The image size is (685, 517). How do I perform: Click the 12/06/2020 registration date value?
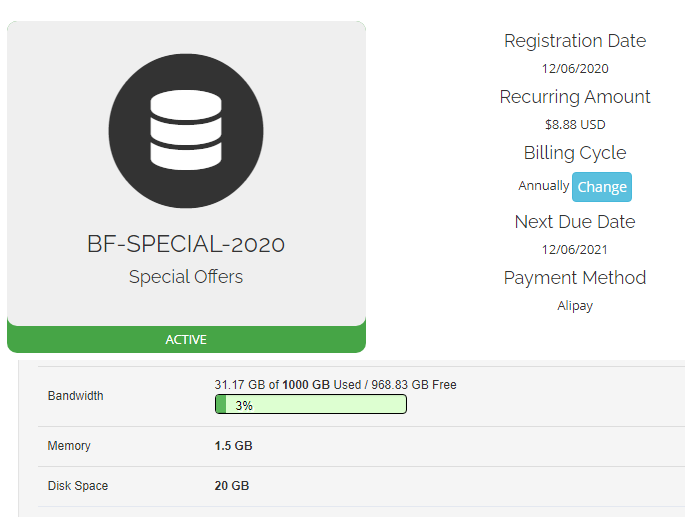point(575,69)
